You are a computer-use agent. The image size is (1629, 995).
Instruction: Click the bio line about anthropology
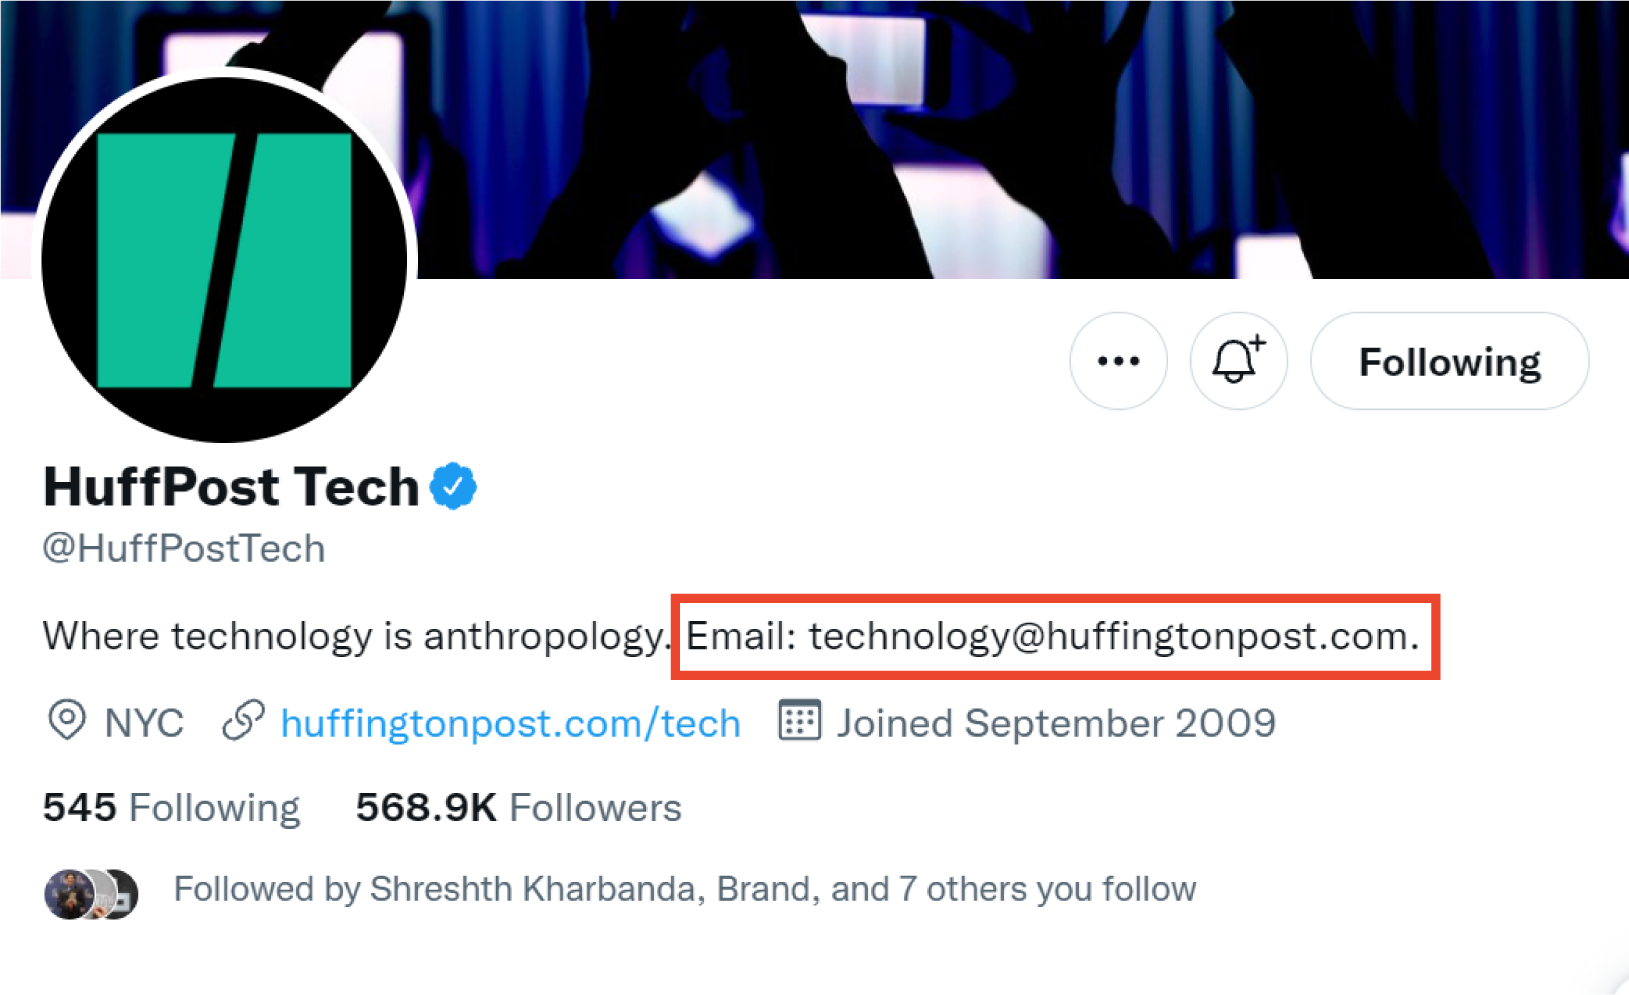[355, 636]
